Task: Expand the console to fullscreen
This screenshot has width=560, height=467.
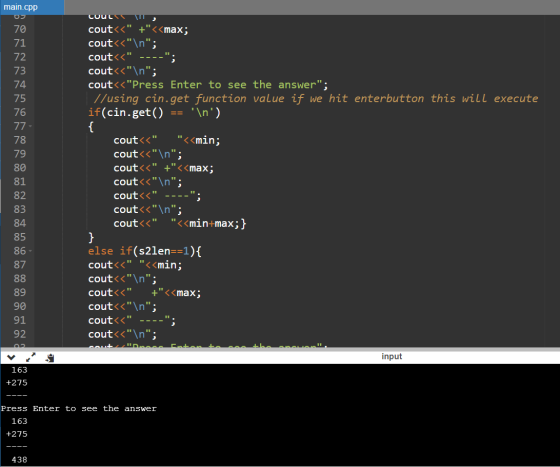Action: [x=31, y=357]
